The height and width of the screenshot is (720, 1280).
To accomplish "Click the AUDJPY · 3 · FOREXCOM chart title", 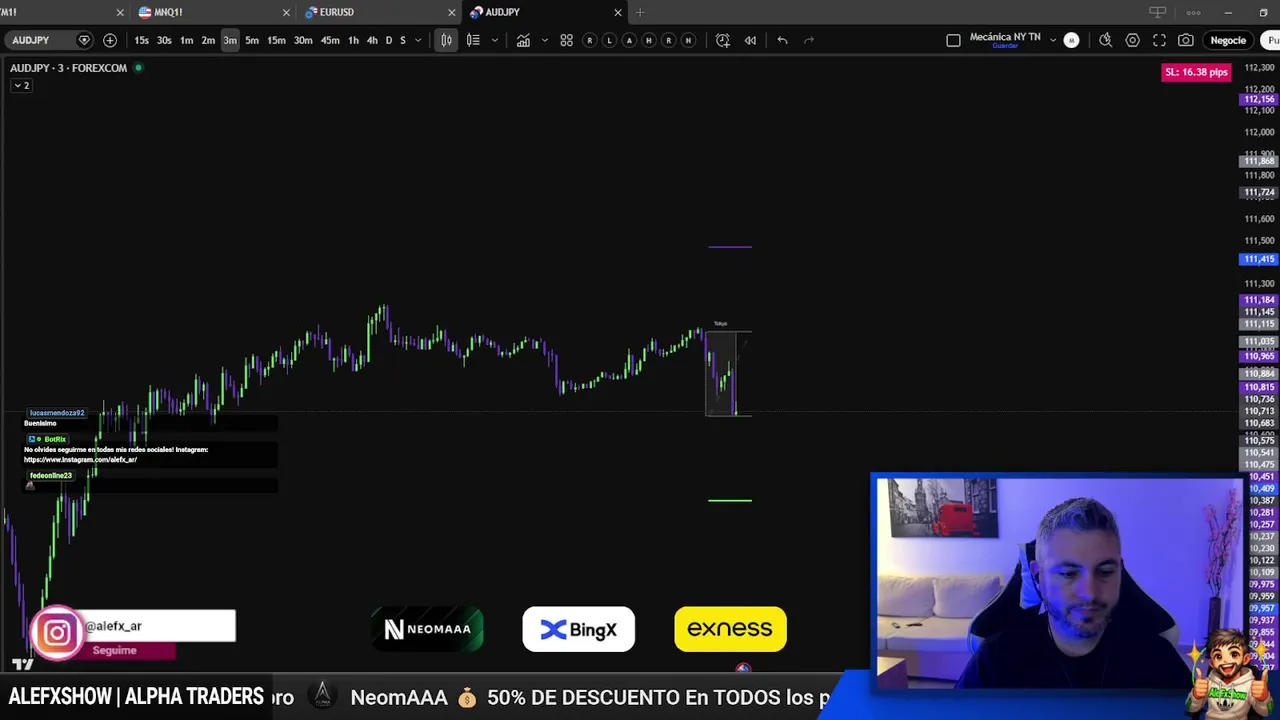I will coord(68,68).
